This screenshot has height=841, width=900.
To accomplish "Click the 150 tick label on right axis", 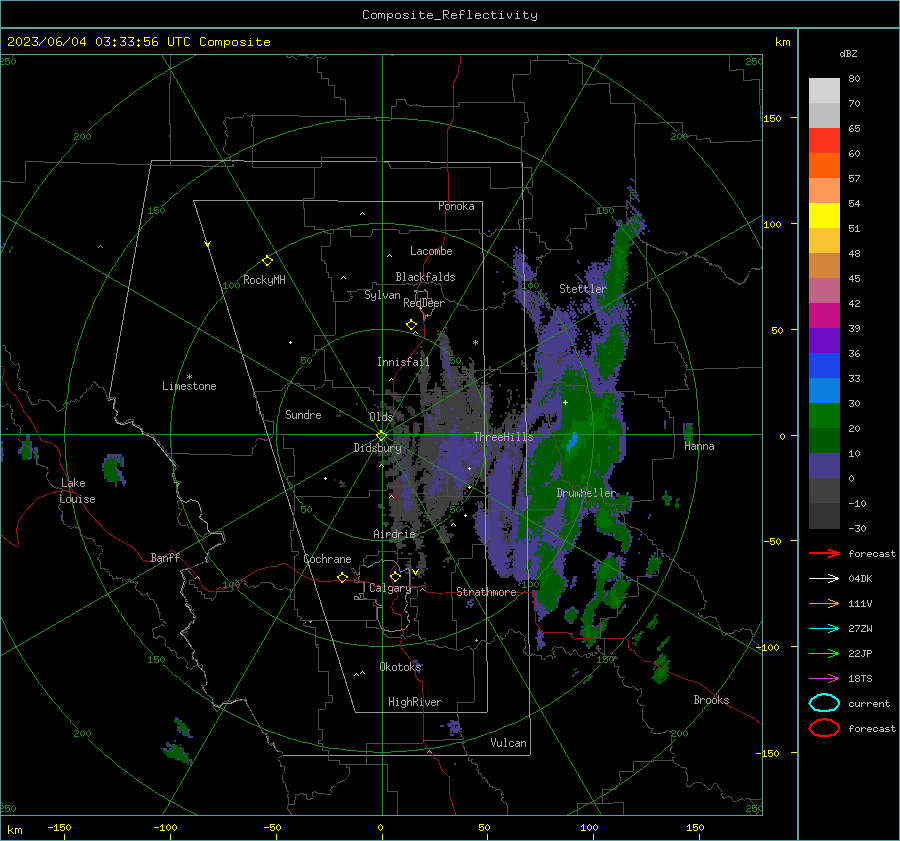I will pyautogui.click(x=773, y=118).
